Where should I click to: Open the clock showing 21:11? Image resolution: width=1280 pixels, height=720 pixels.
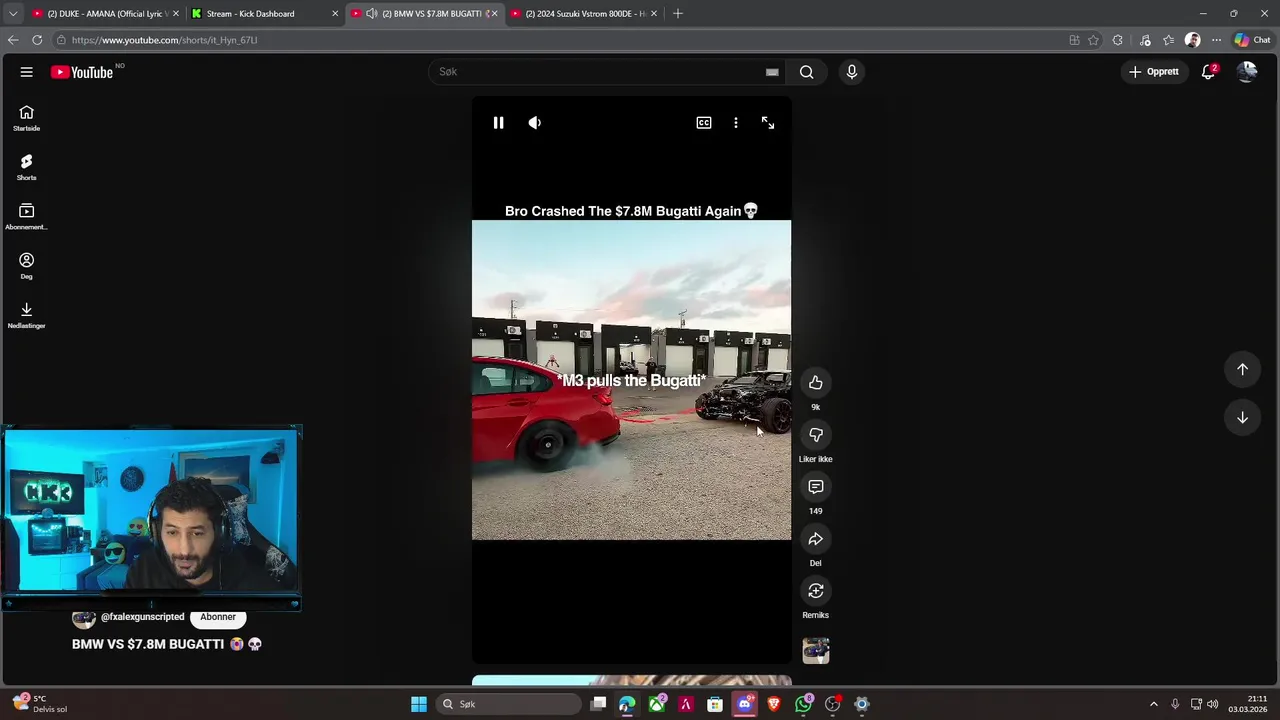1247,704
